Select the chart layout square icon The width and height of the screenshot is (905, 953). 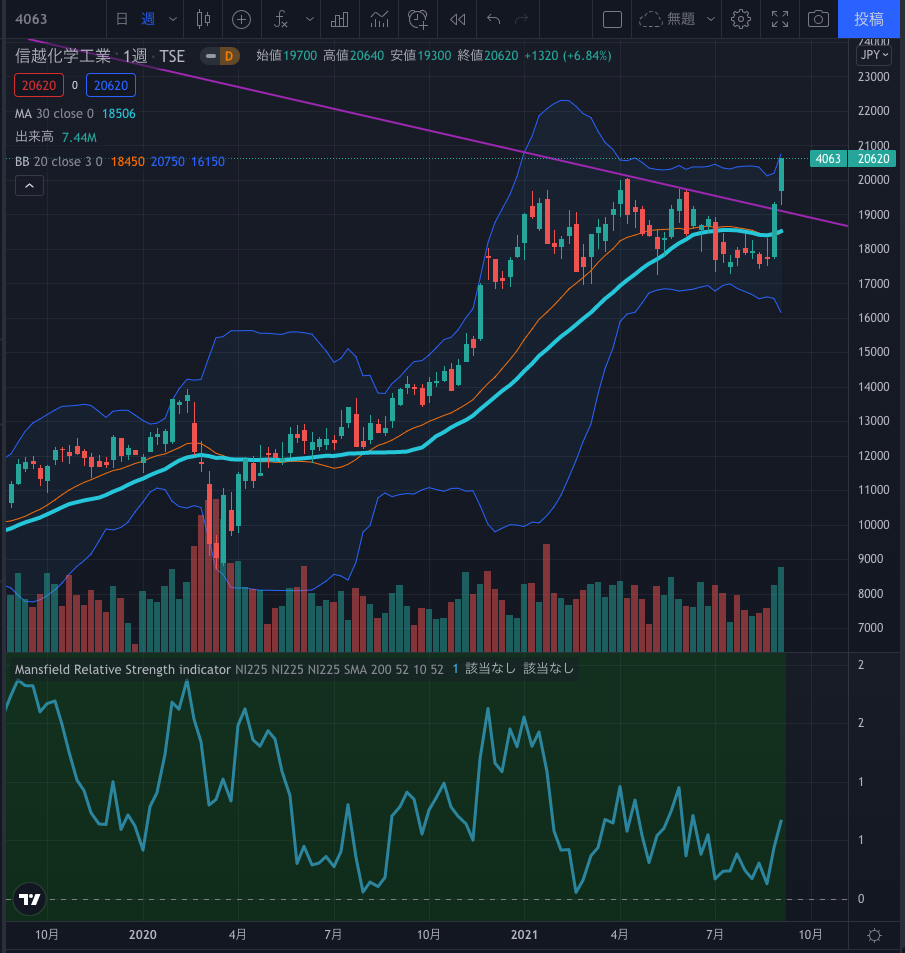(612, 19)
